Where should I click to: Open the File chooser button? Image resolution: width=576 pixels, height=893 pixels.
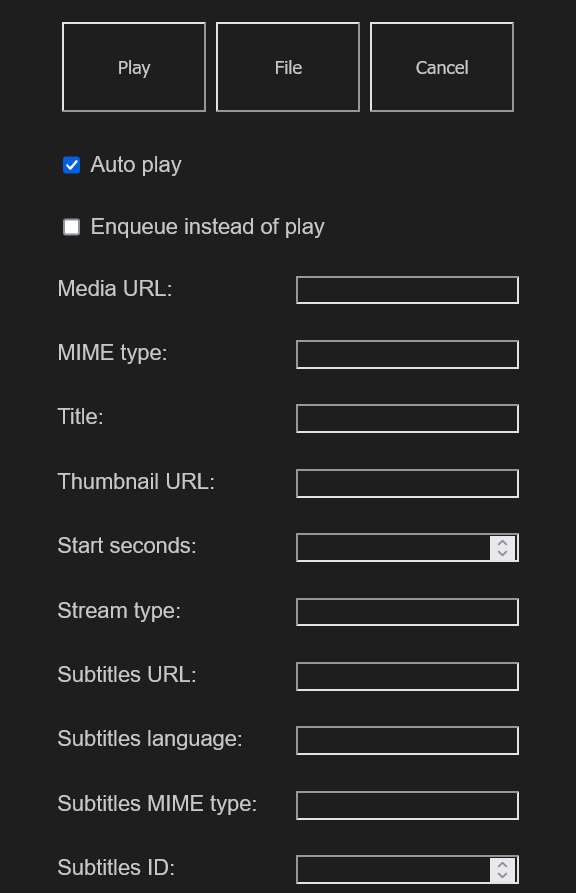288,67
